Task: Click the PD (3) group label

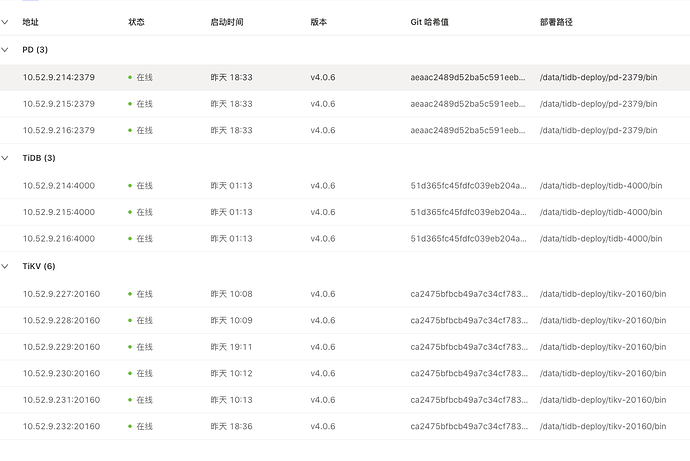Action: (35, 50)
